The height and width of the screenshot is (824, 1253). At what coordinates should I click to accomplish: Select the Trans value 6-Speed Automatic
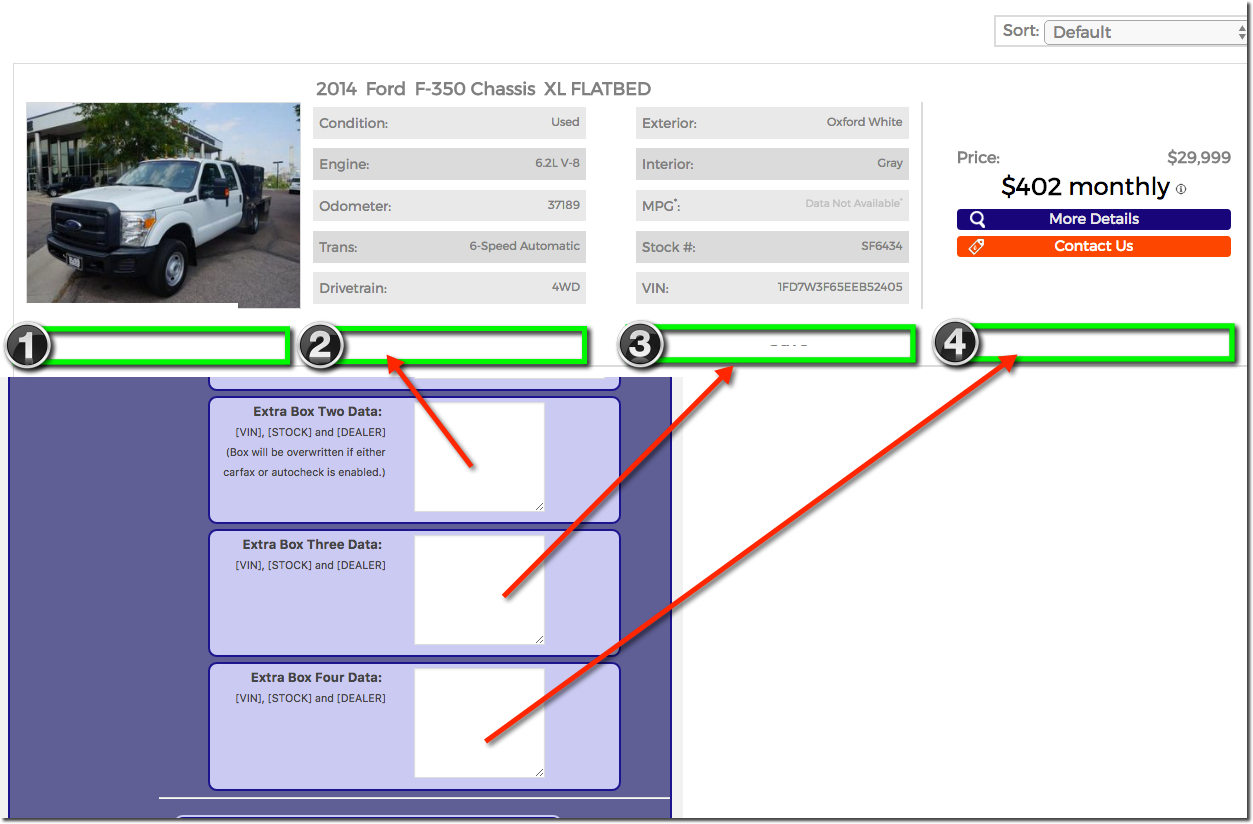coord(525,245)
